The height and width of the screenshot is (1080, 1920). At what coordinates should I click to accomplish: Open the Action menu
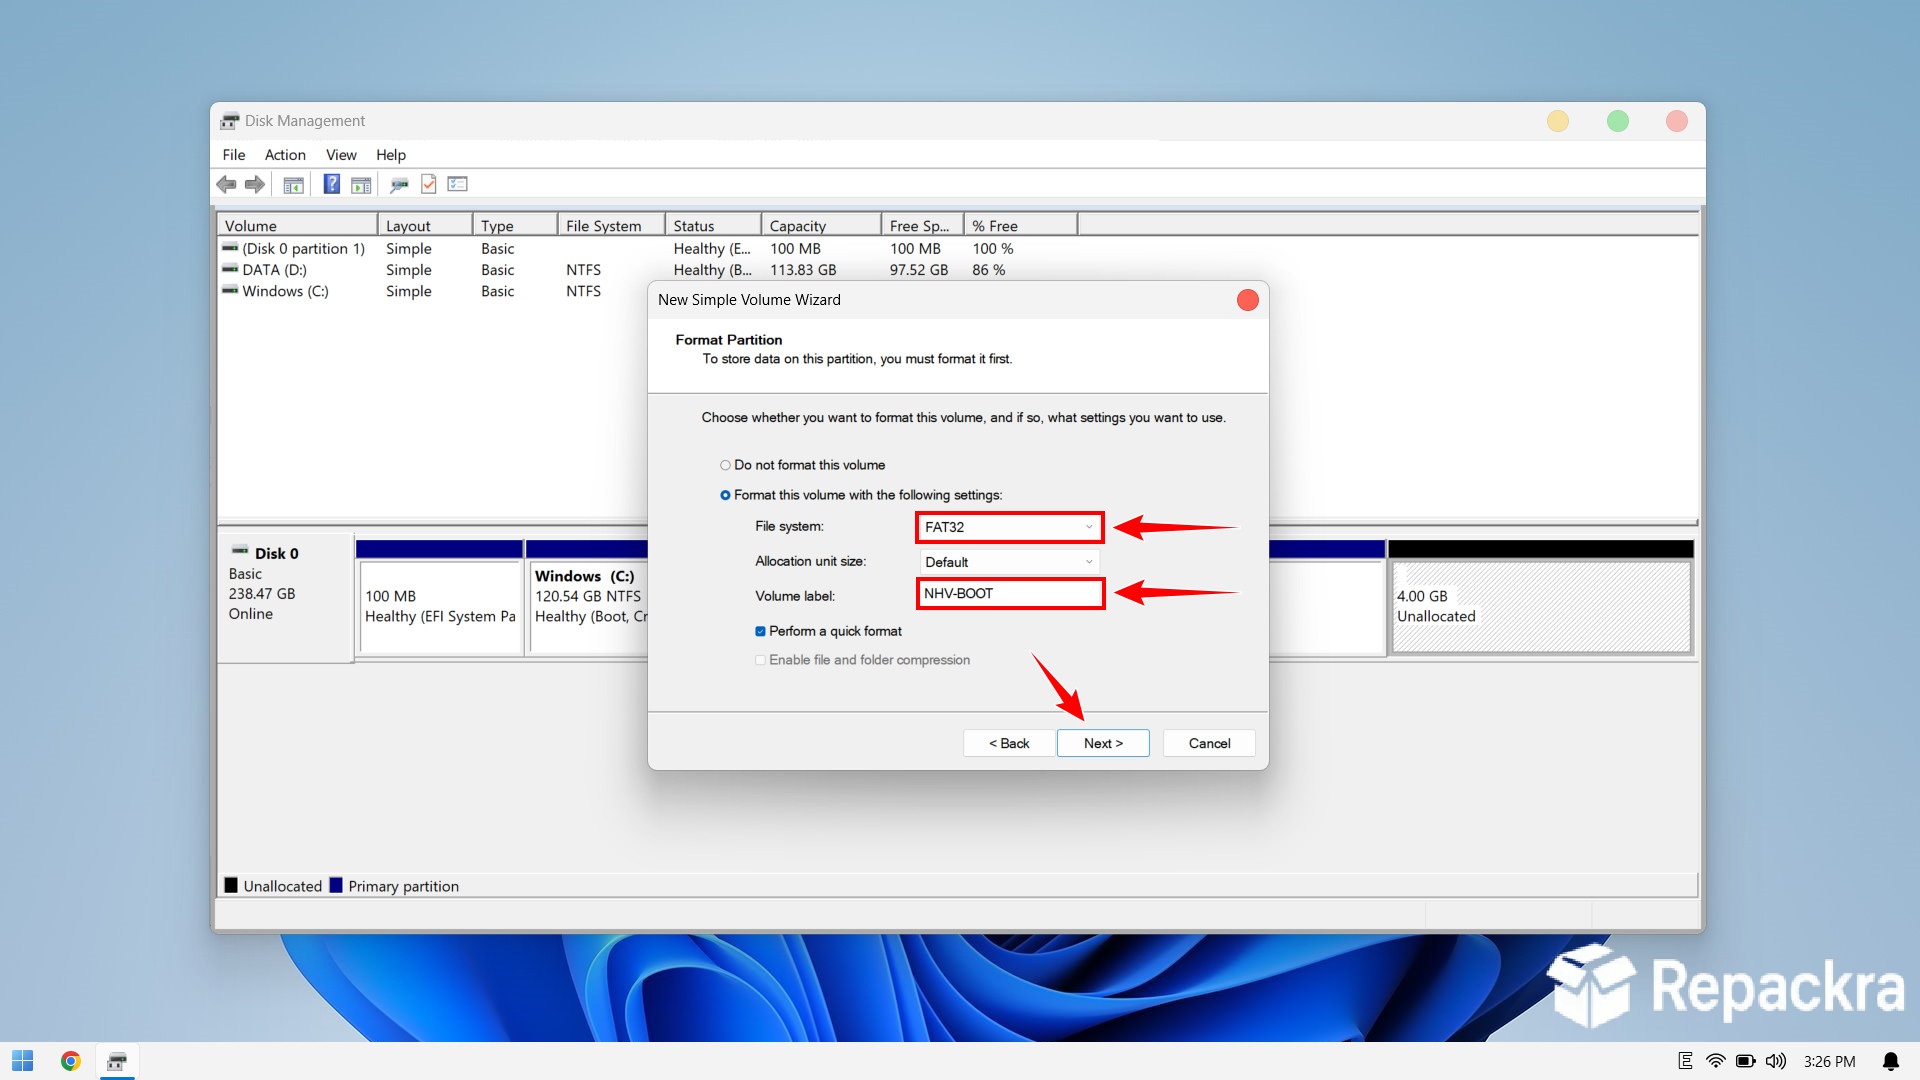pos(285,155)
